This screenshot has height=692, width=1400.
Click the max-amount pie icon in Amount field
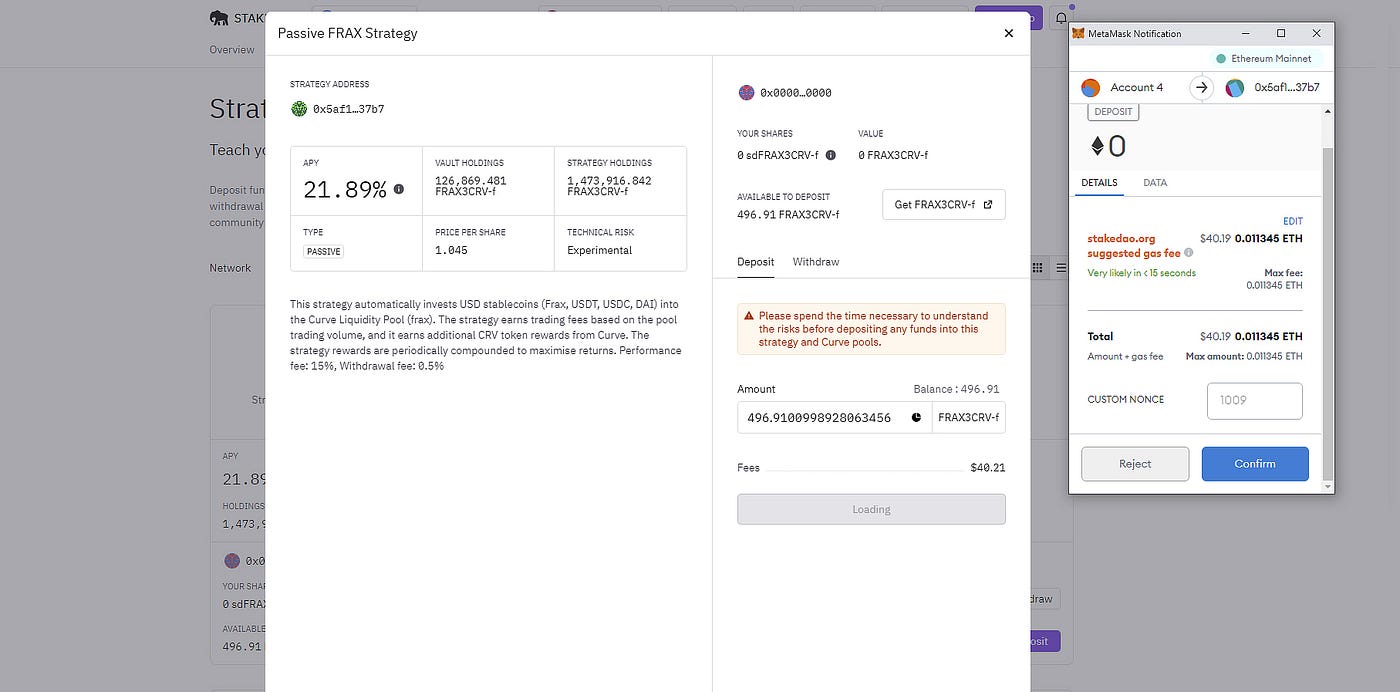tap(916, 418)
